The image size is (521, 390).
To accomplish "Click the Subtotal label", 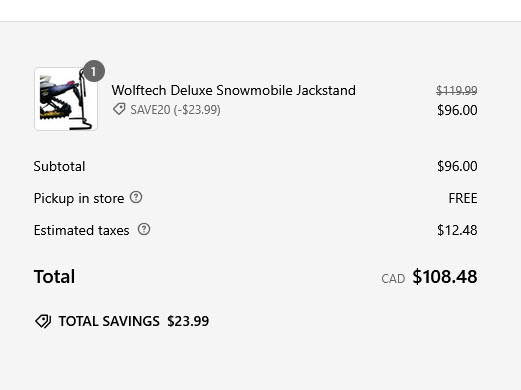I will click(x=59, y=166).
